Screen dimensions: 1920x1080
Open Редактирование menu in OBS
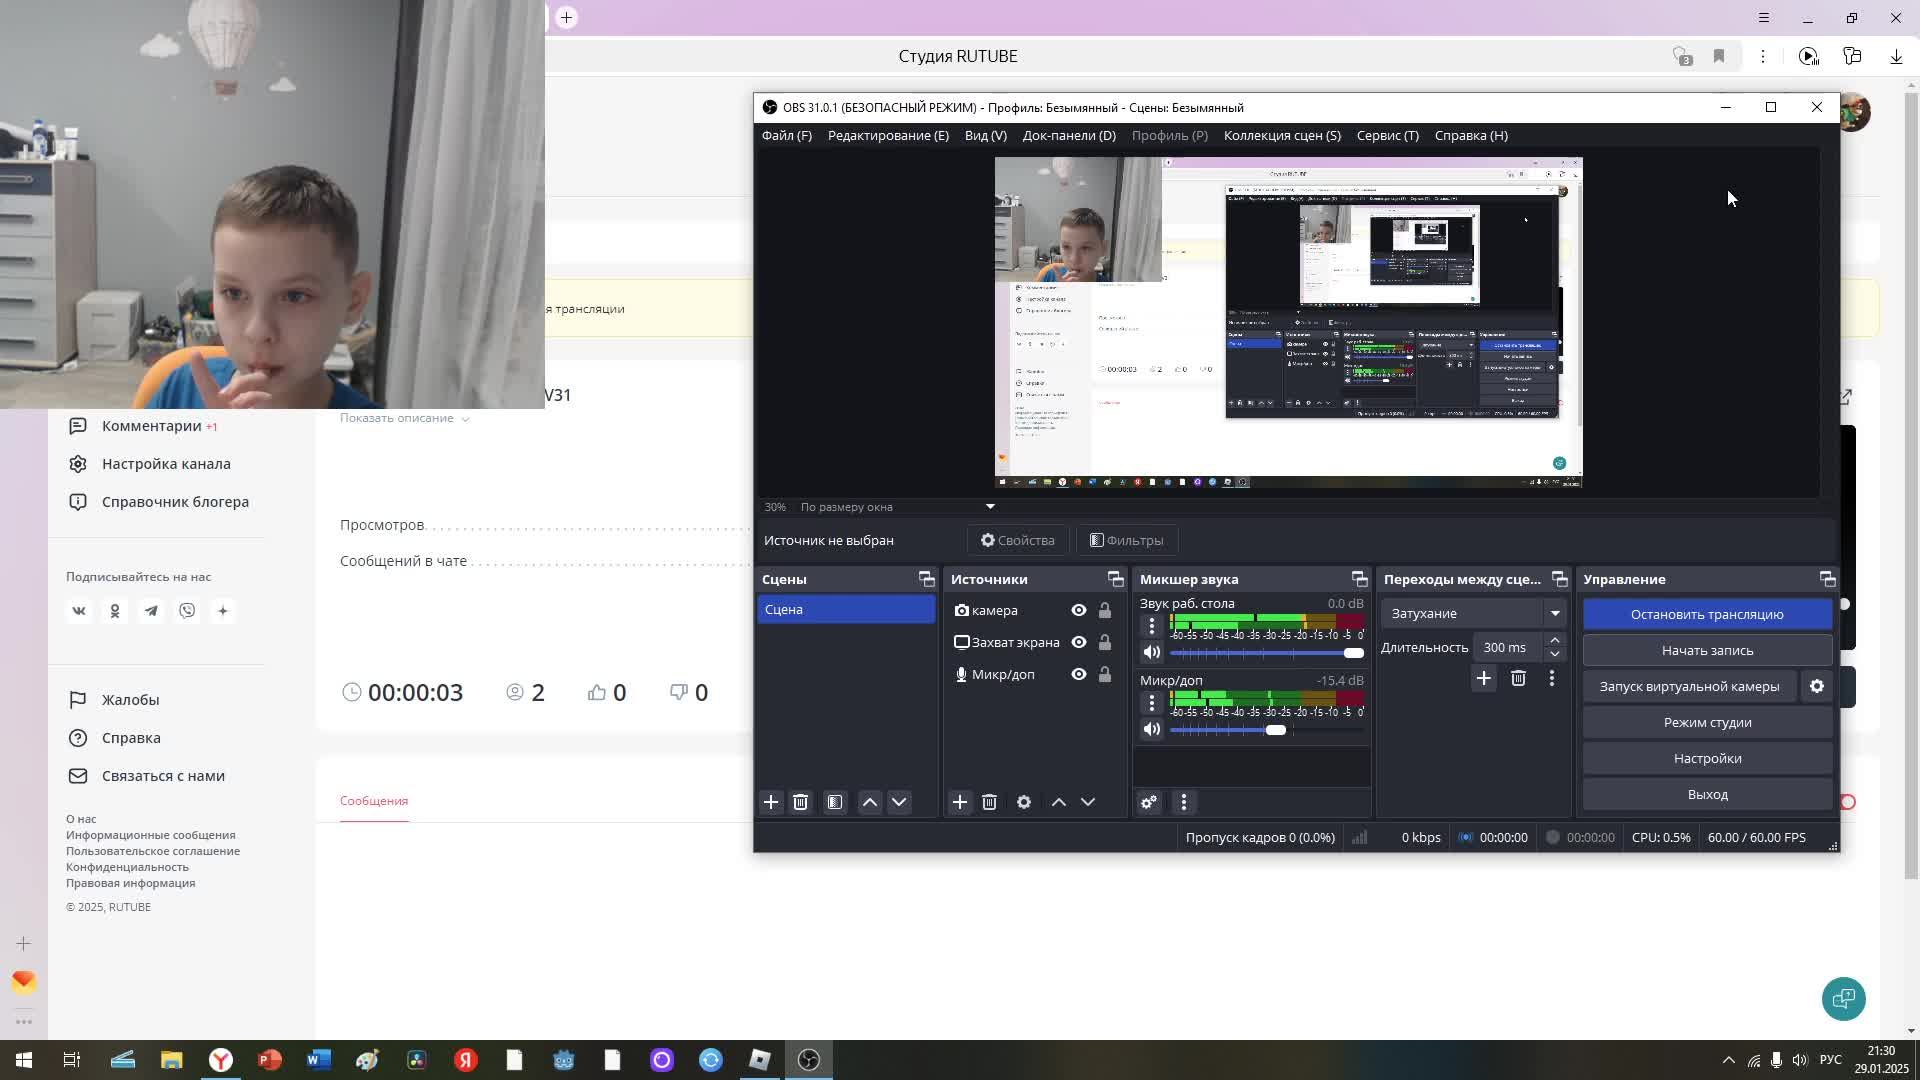pos(888,135)
